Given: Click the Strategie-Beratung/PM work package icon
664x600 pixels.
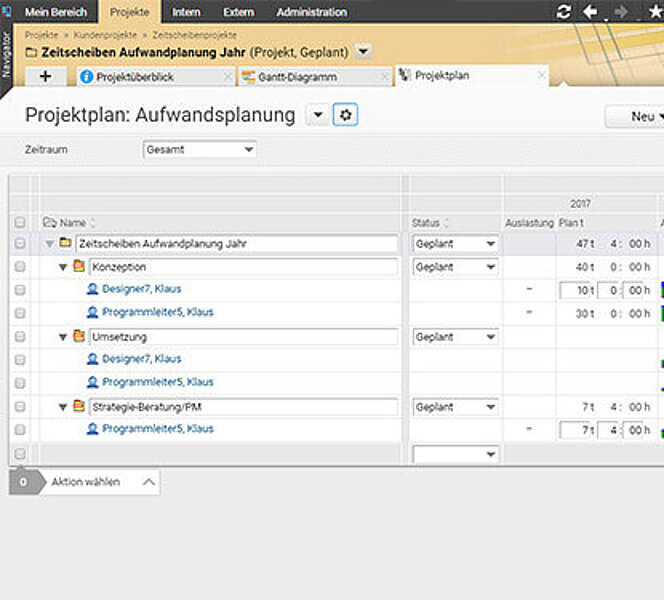Looking at the screenshot, I should point(79,406).
